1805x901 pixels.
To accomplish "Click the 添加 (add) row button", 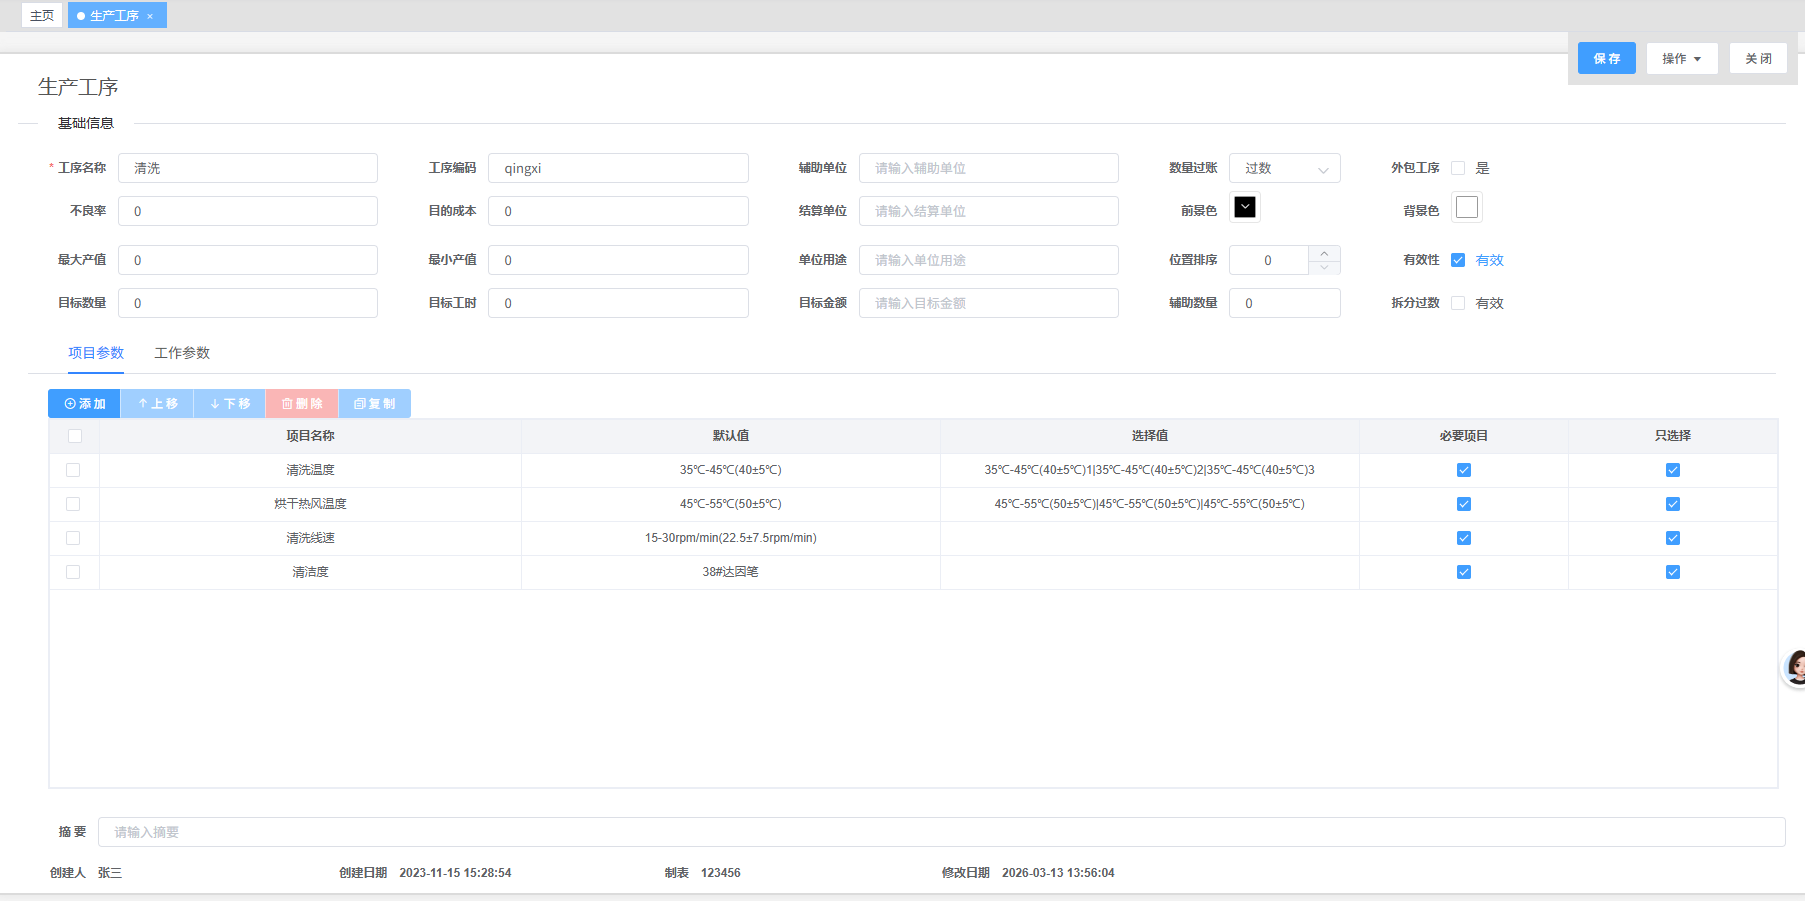I will [x=85, y=404].
